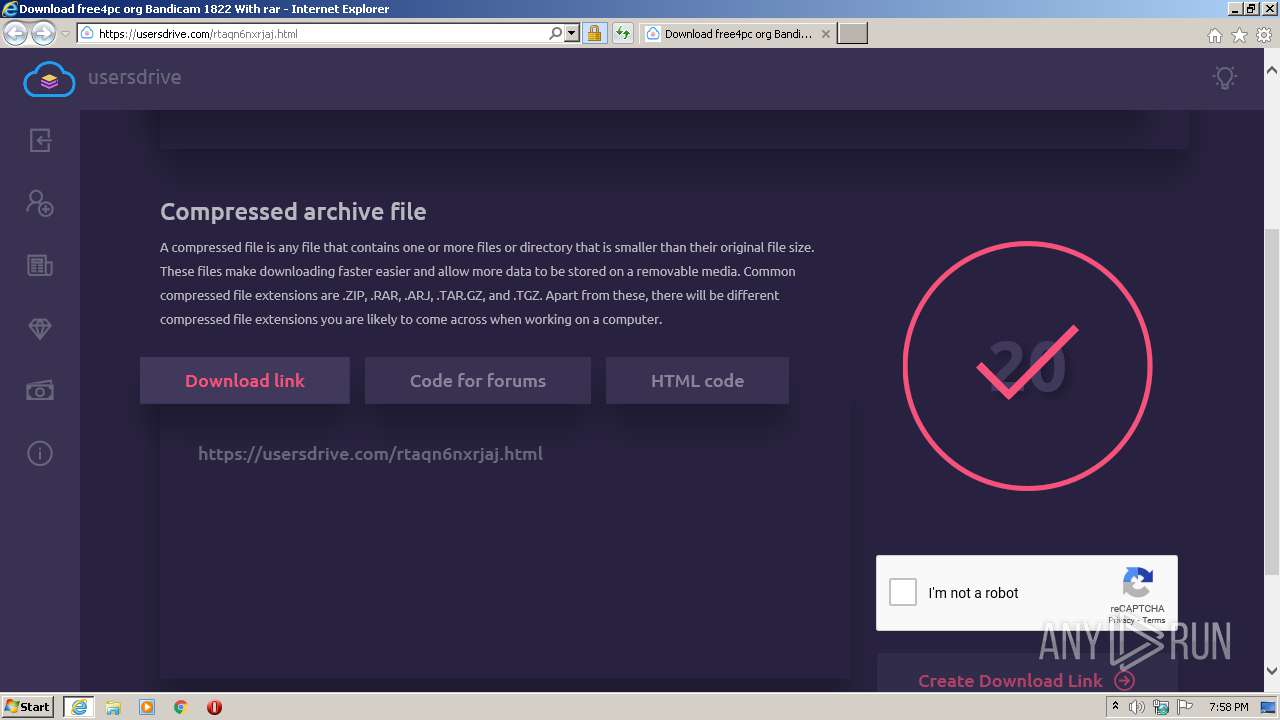The height and width of the screenshot is (720, 1280).
Task: Open the IE Favorites star icon
Action: click(1239, 35)
